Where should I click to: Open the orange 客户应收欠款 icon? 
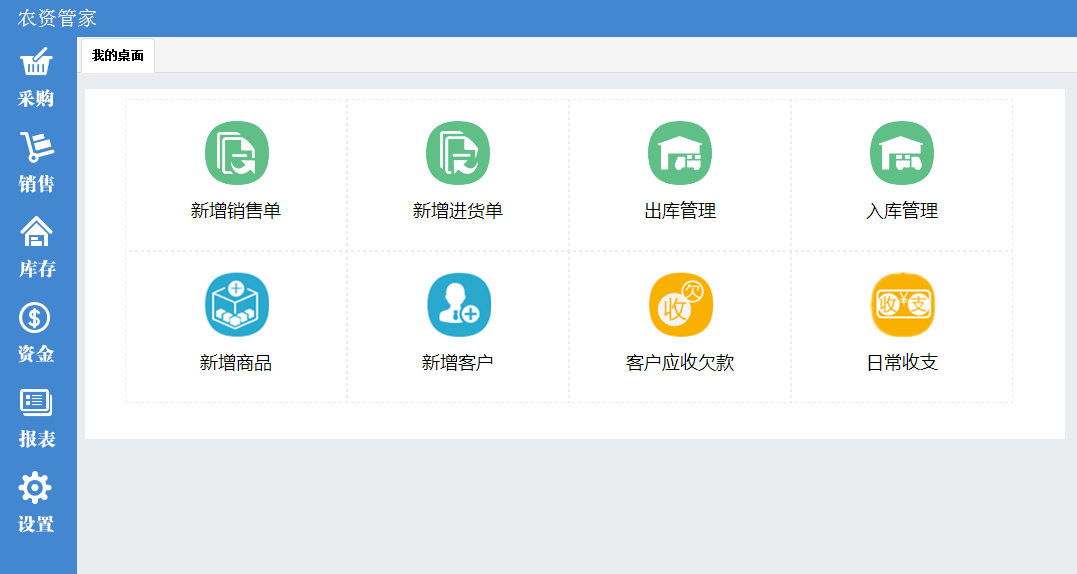pos(680,305)
